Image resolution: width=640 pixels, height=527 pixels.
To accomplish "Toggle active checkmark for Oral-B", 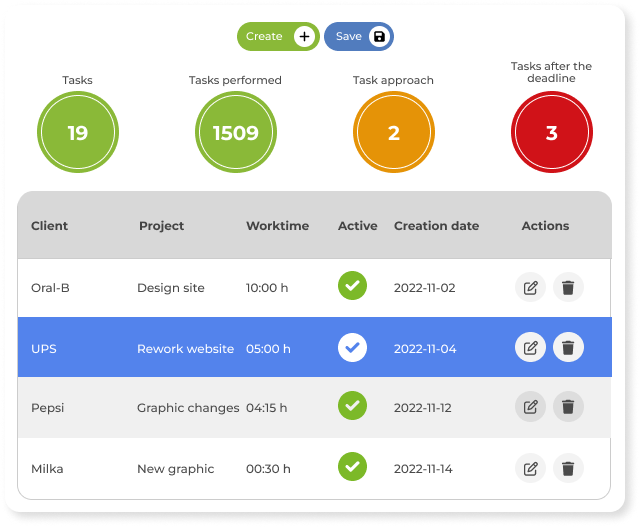I will (x=352, y=286).
